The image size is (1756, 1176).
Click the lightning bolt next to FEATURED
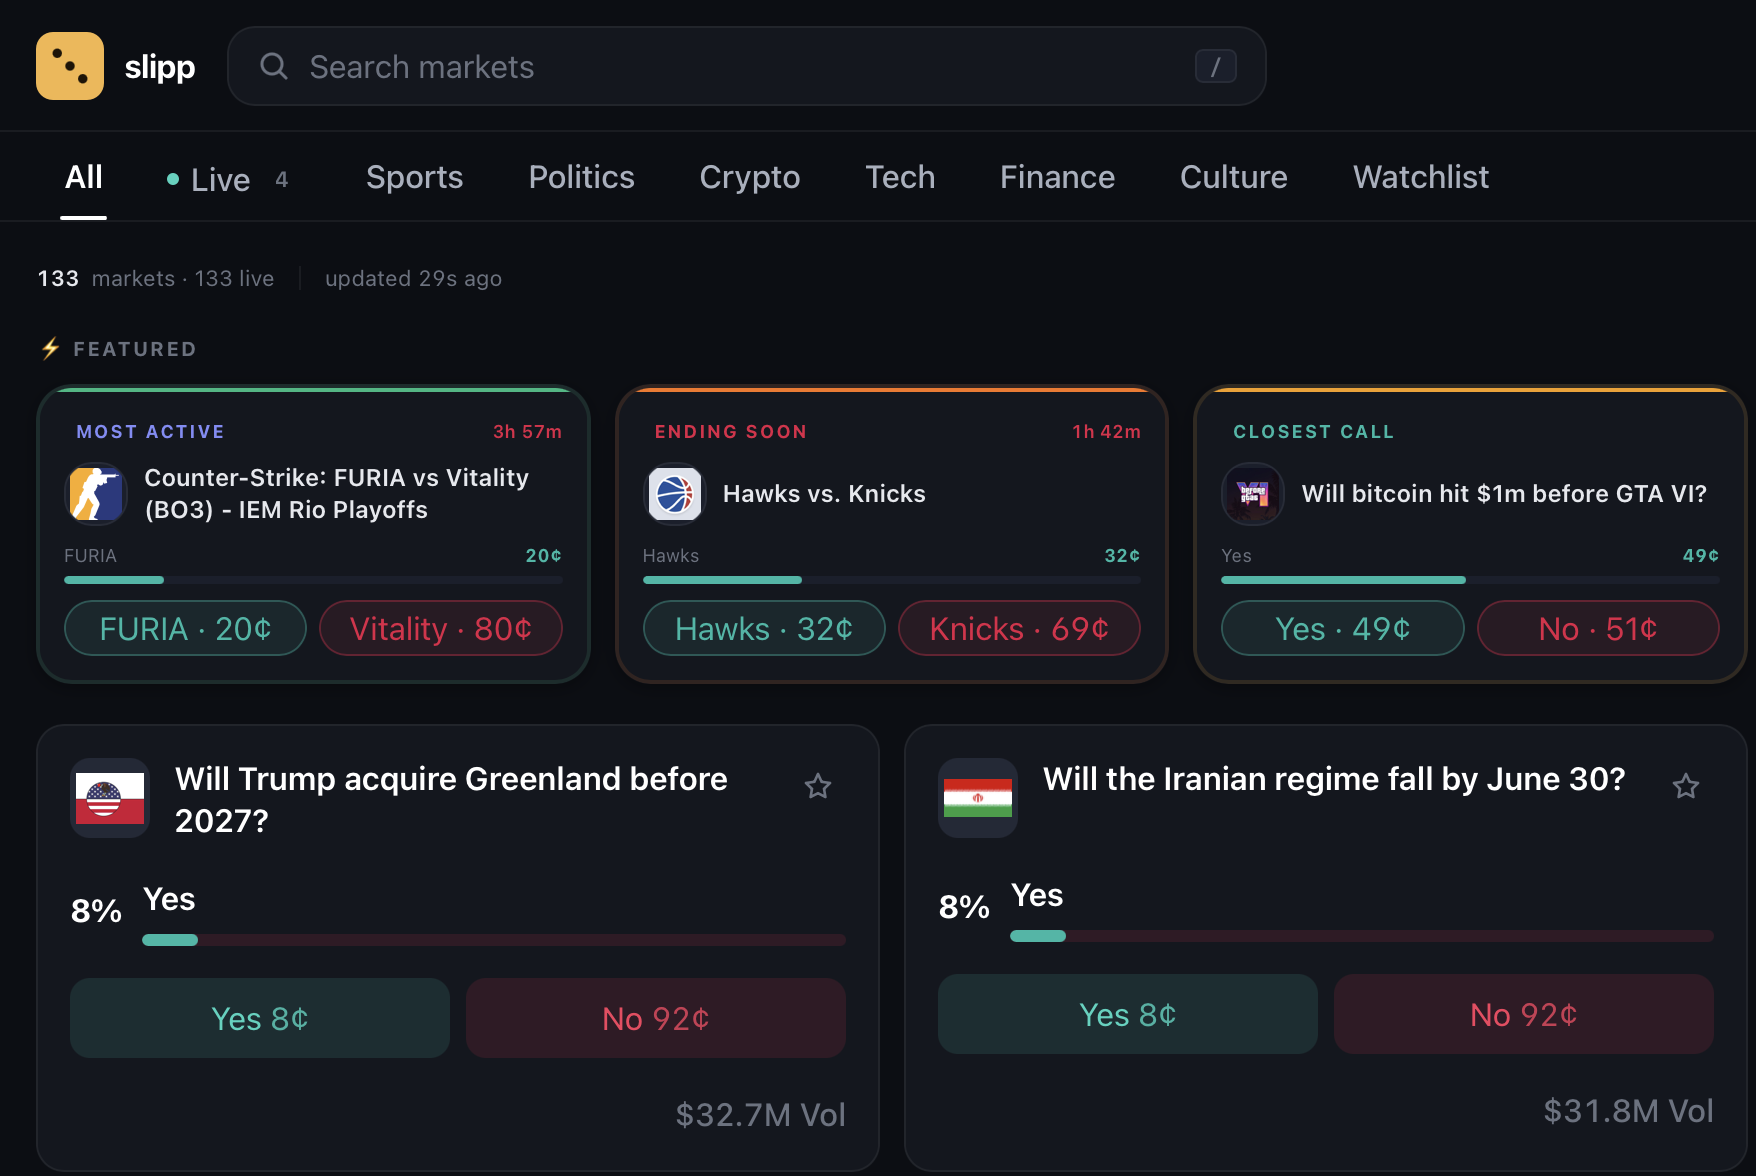click(x=49, y=348)
